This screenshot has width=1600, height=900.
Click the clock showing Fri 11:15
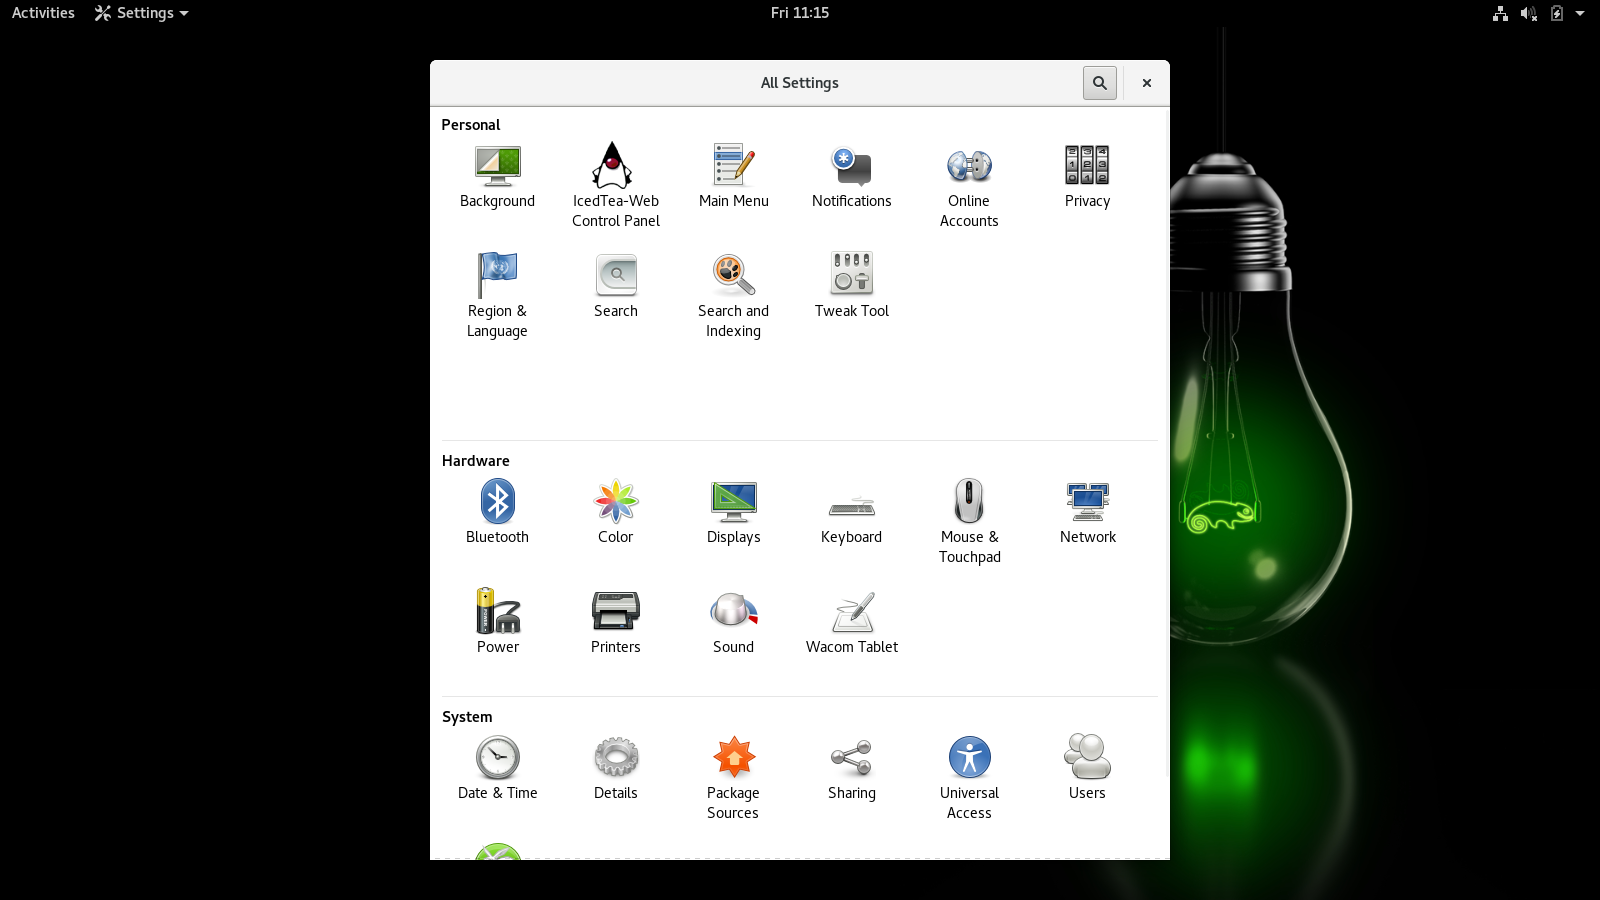coord(799,13)
